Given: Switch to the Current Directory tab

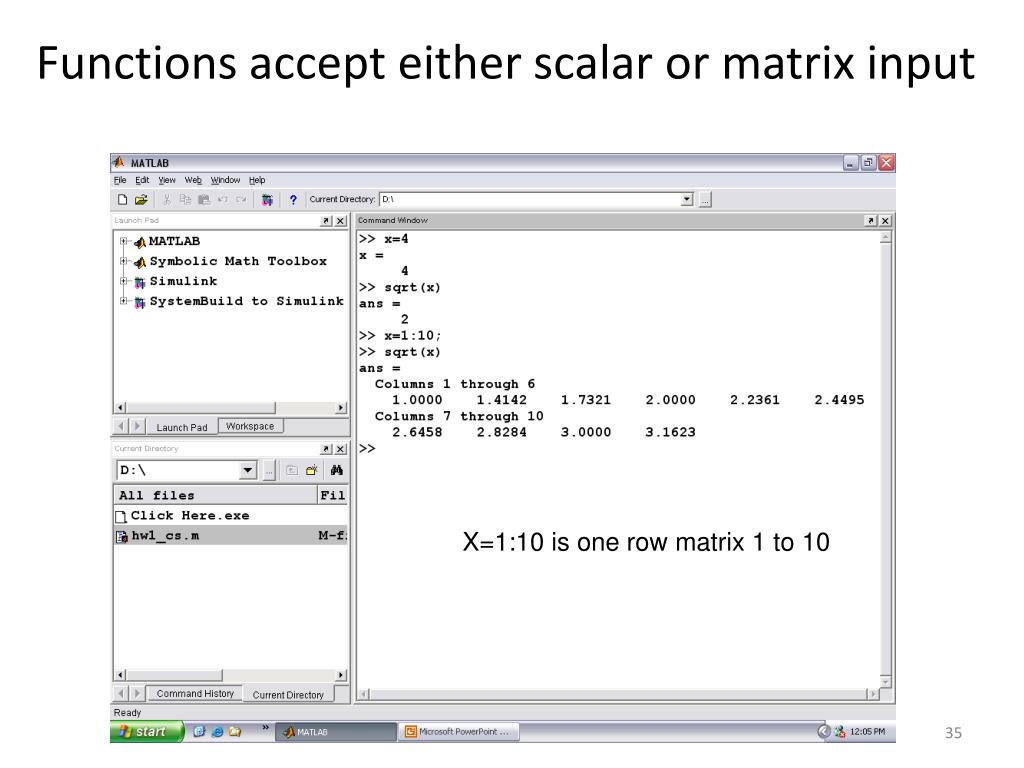Looking at the screenshot, I should [288, 695].
